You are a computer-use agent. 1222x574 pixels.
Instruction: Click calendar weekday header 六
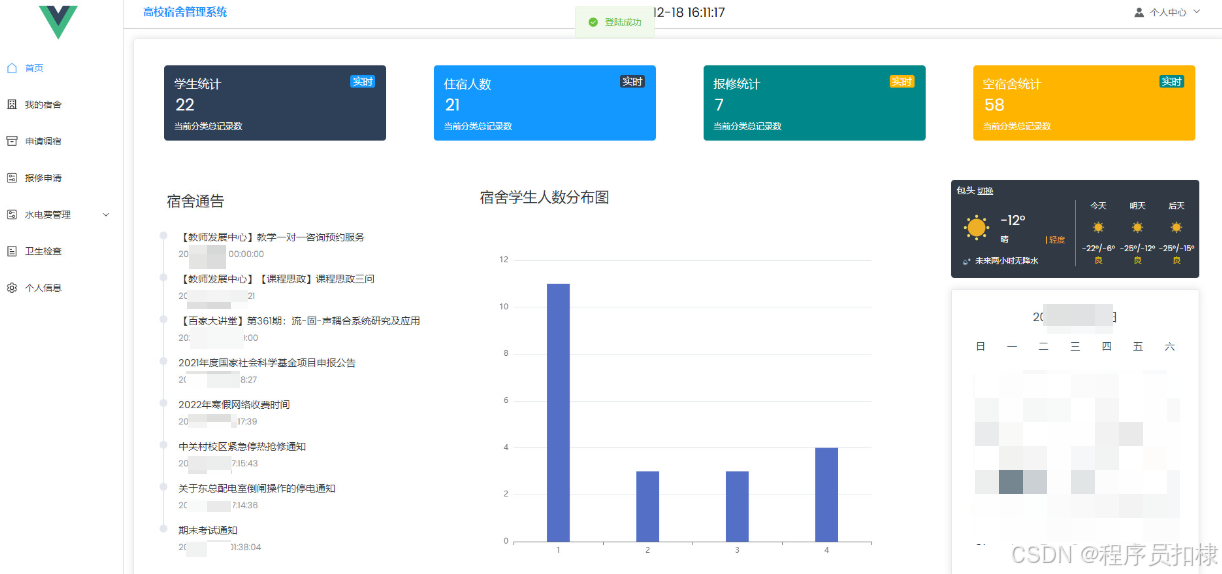point(1169,346)
